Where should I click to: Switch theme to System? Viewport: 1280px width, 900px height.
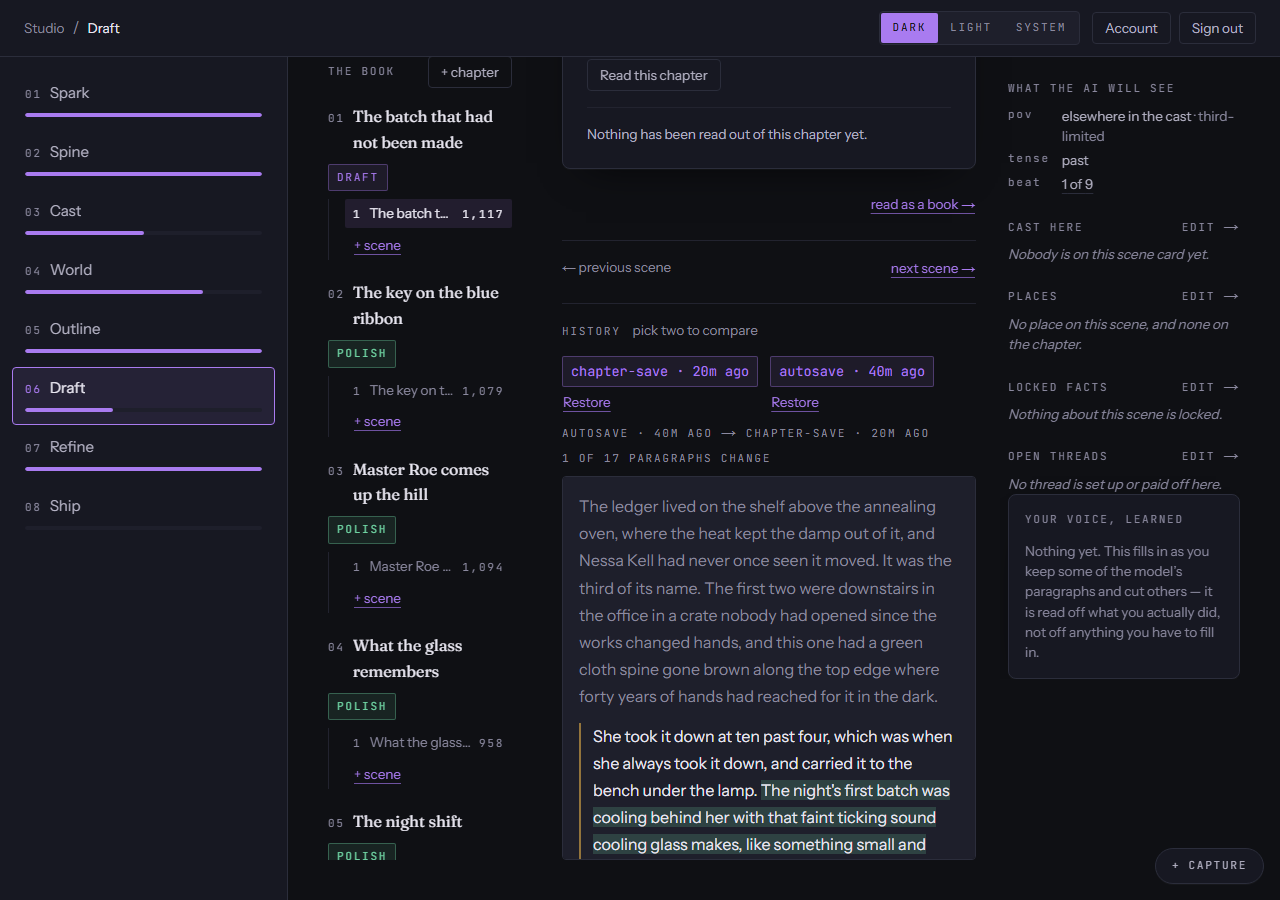(1040, 28)
